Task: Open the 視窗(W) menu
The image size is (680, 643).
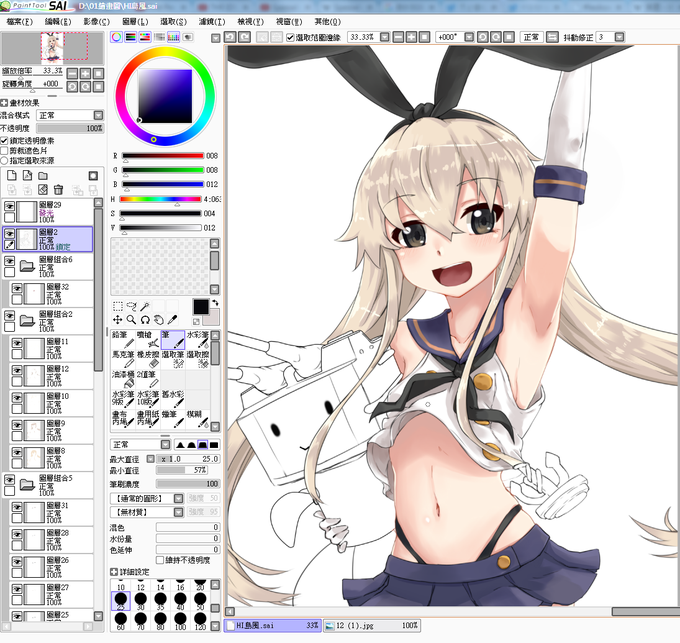Action: point(289,22)
